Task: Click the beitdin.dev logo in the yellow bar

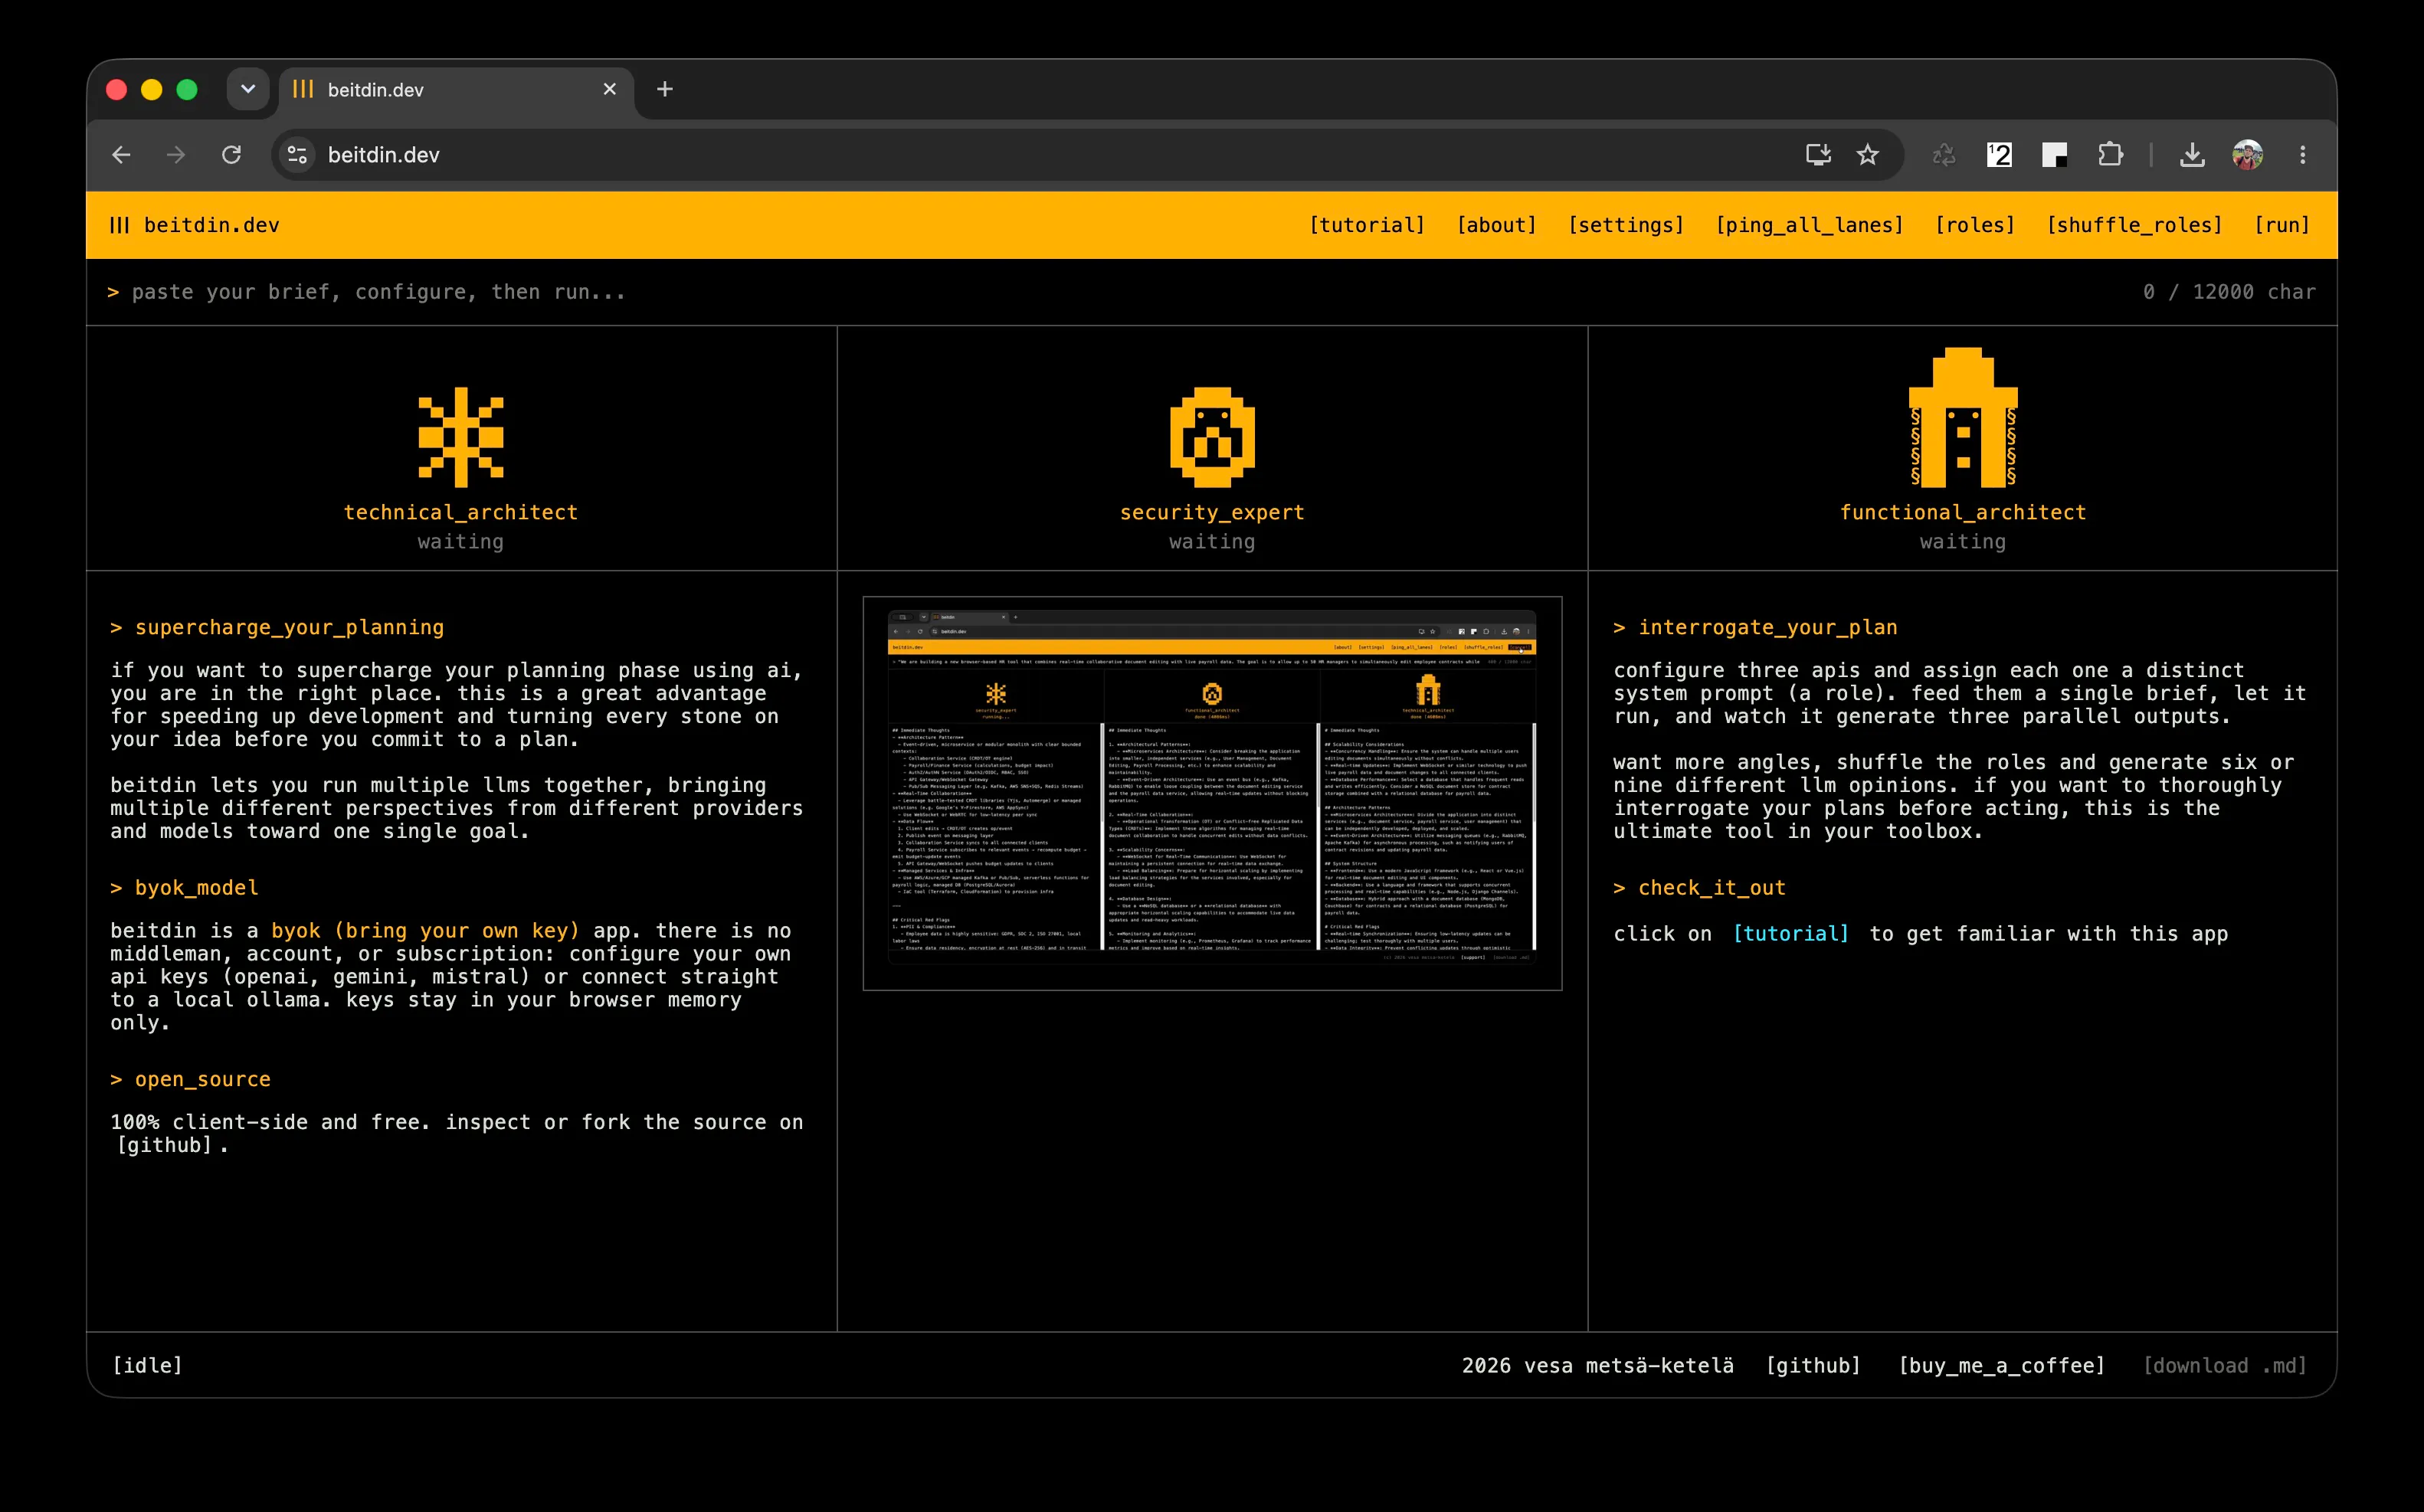Action: coord(195,225)
